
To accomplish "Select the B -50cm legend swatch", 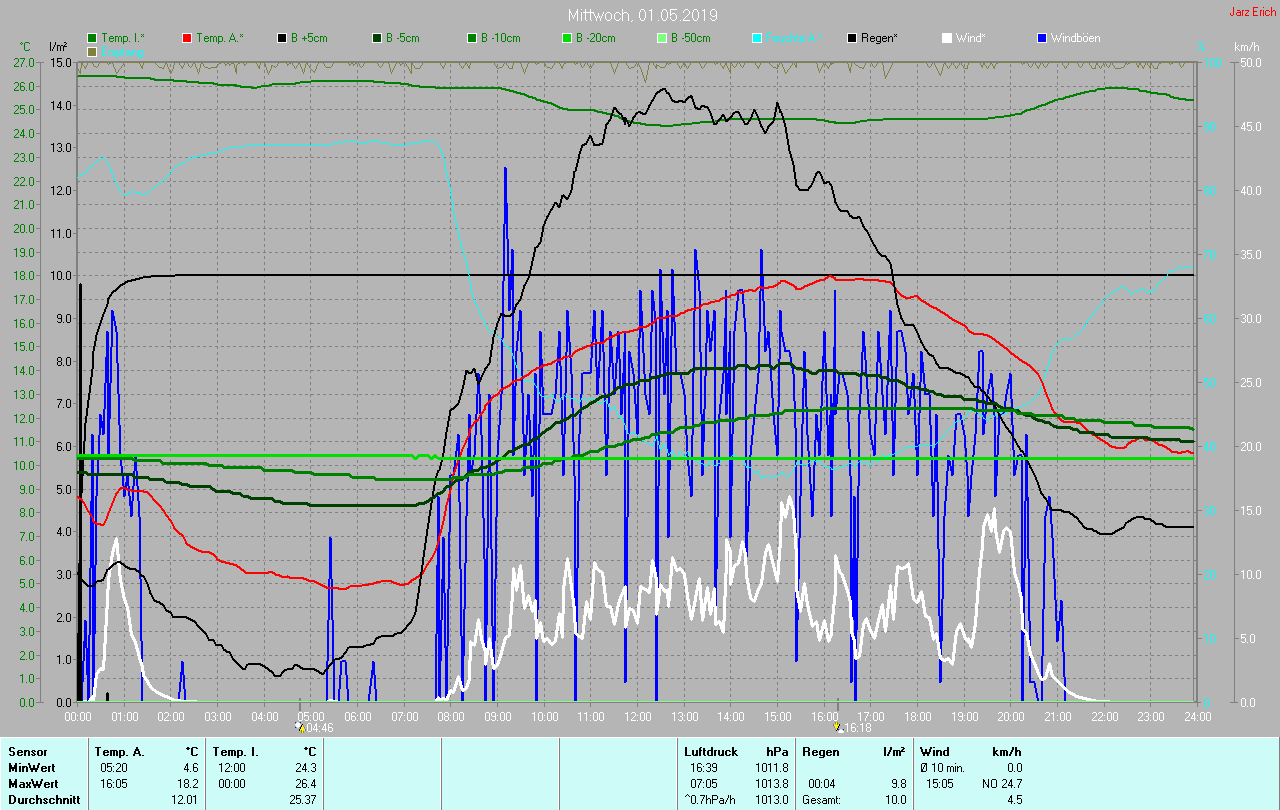I will (x=662, y=38).
